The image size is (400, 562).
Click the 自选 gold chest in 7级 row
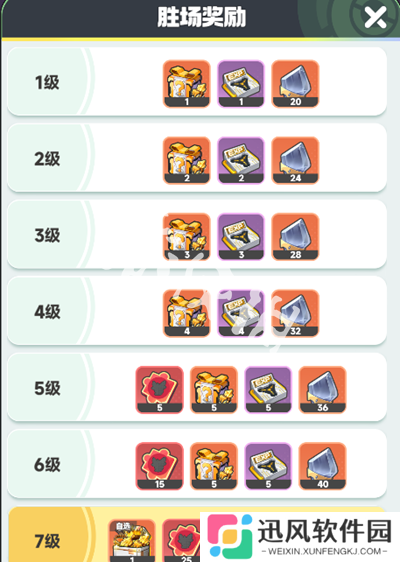tap(132, 540)
